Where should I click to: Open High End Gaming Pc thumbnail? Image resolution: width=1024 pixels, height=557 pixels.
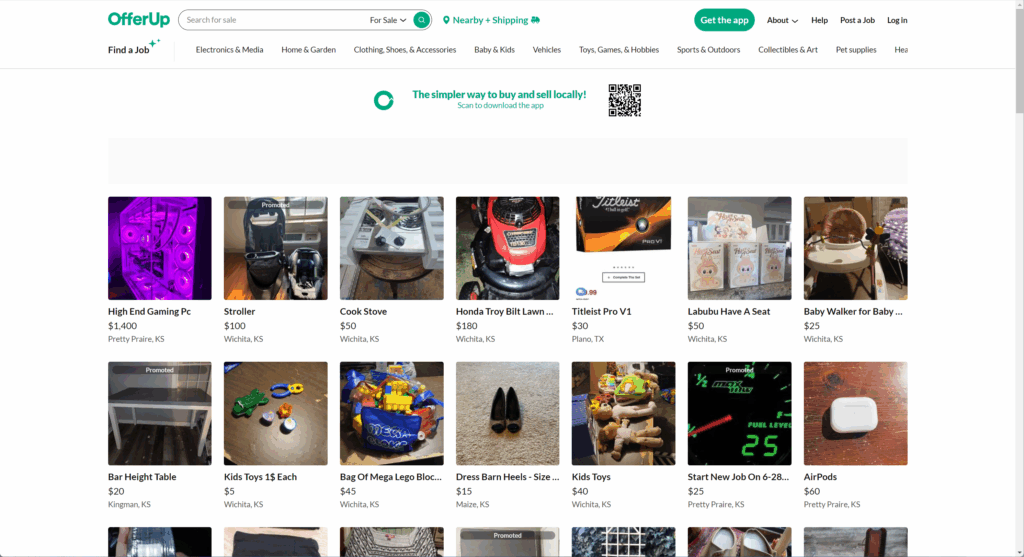pyautogui.click(x=159, y=248)
